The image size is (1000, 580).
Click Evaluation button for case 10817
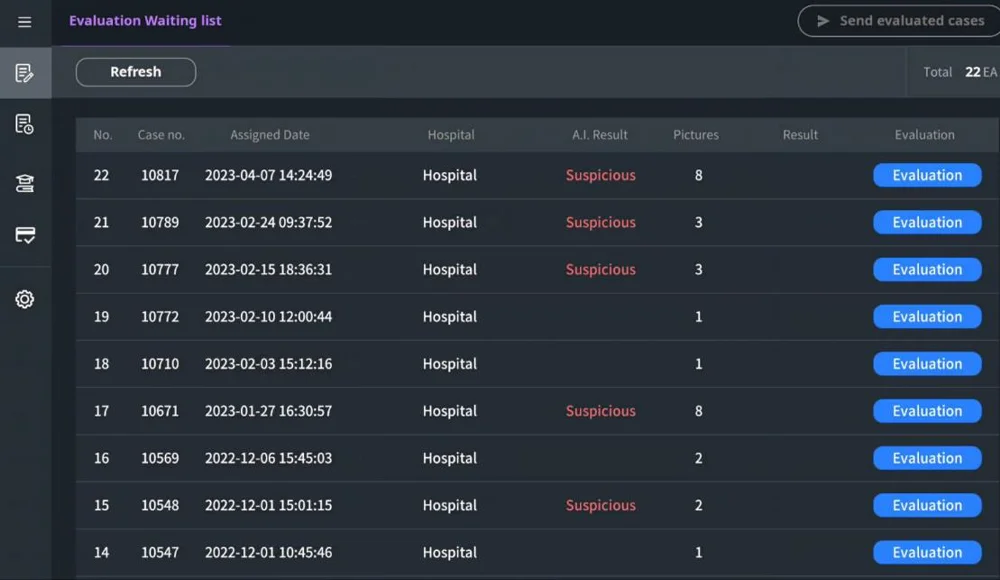927,175
